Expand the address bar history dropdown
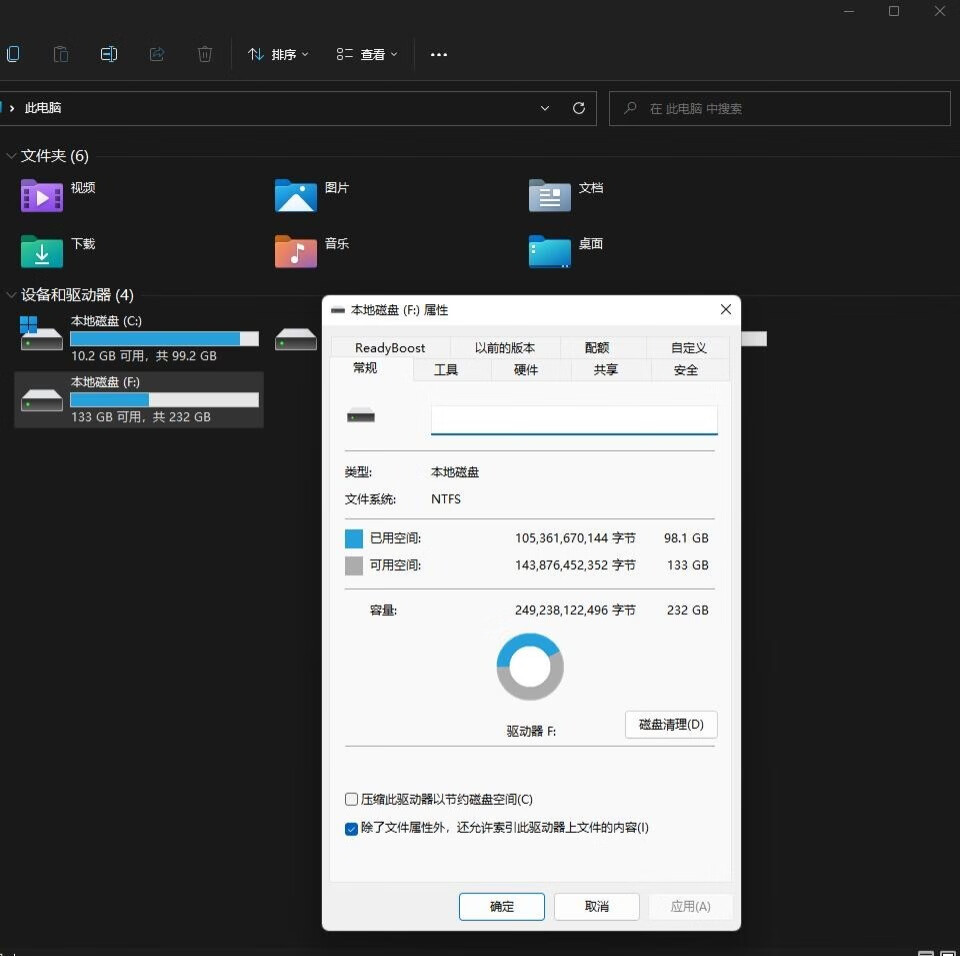960x956 pixels. pyautogui.click(x=545, y=108)
